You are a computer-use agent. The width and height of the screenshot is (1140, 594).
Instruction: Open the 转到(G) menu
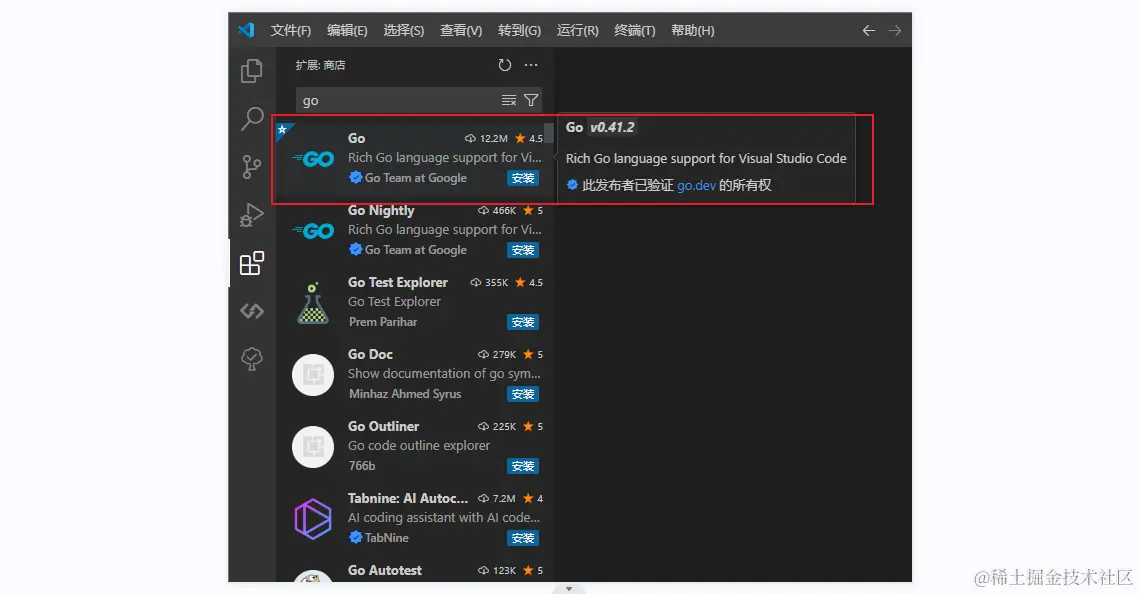coord(519,31)
